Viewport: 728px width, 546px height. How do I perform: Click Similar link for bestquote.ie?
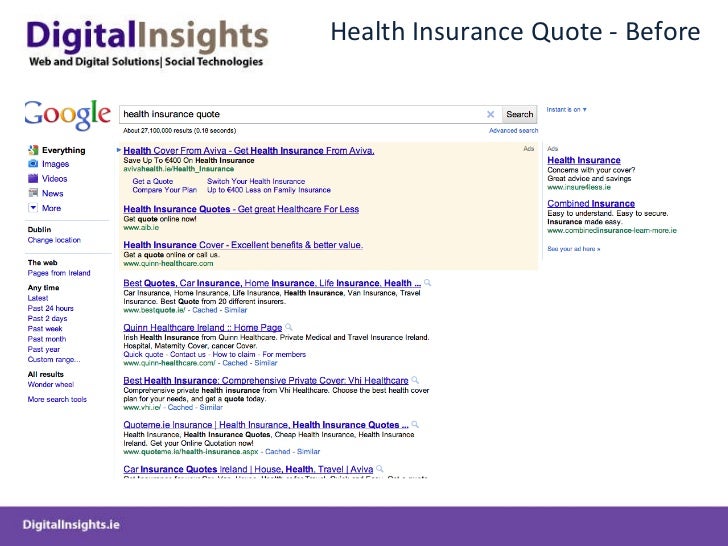click(x=235, y=310)
